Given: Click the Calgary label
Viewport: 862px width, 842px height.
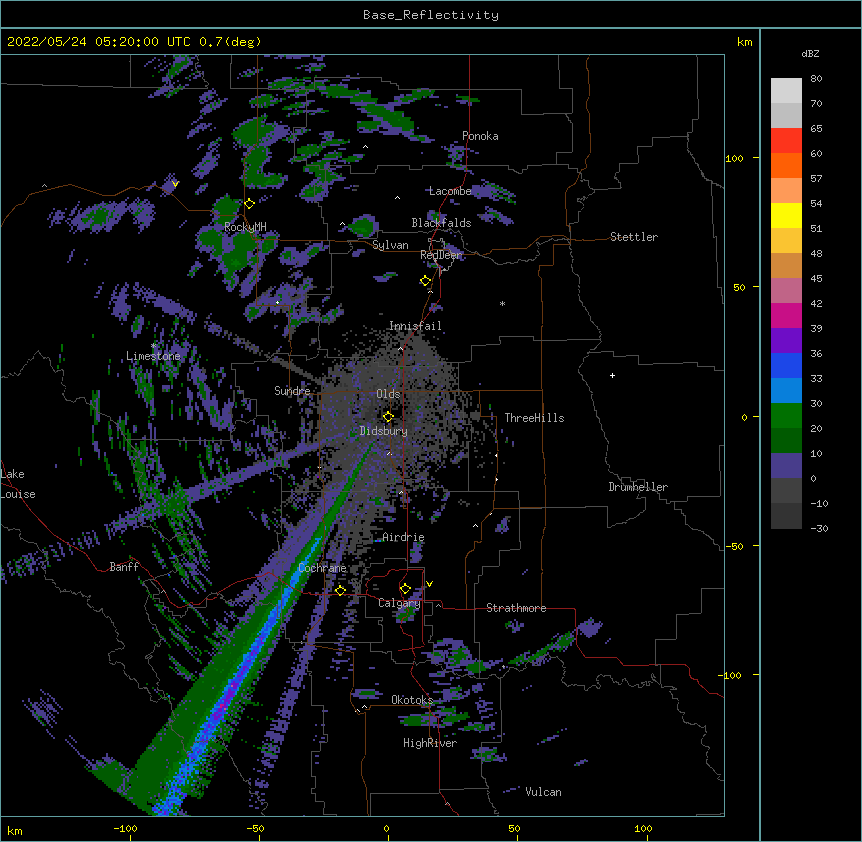Looking at the screenshot, I should click(399, 603).
